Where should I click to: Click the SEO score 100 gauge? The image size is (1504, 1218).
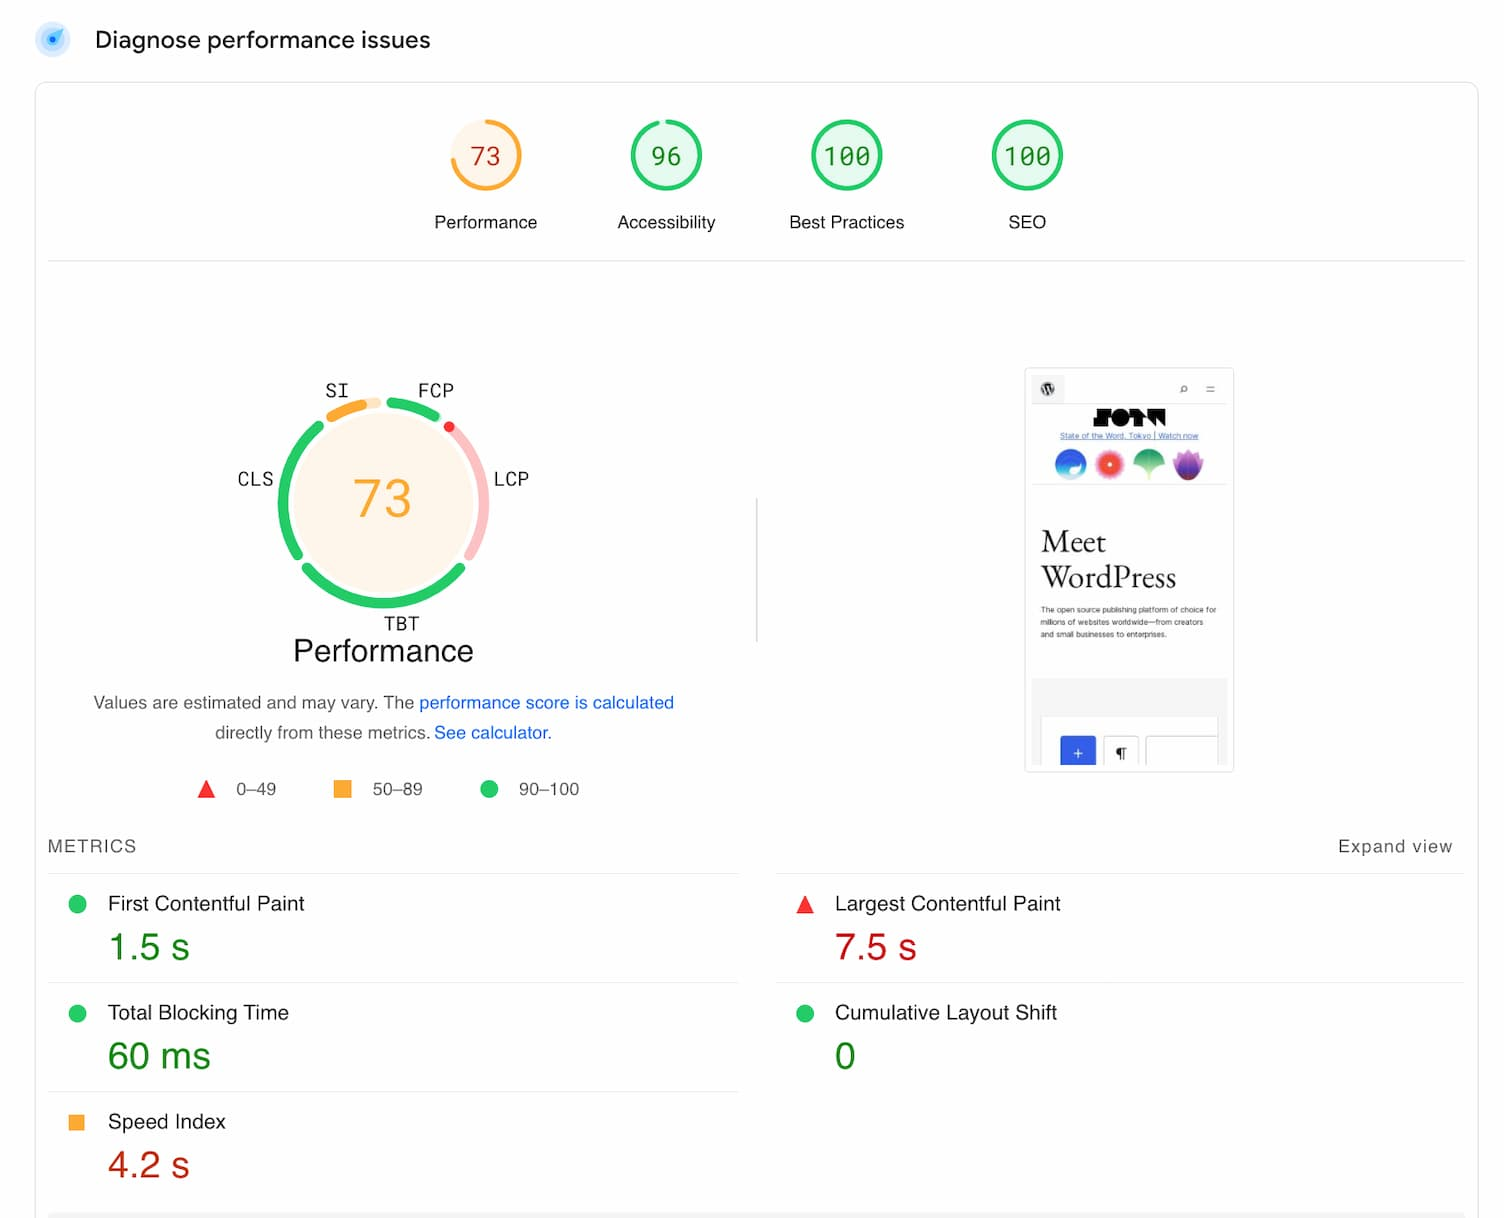(1026, 156)
